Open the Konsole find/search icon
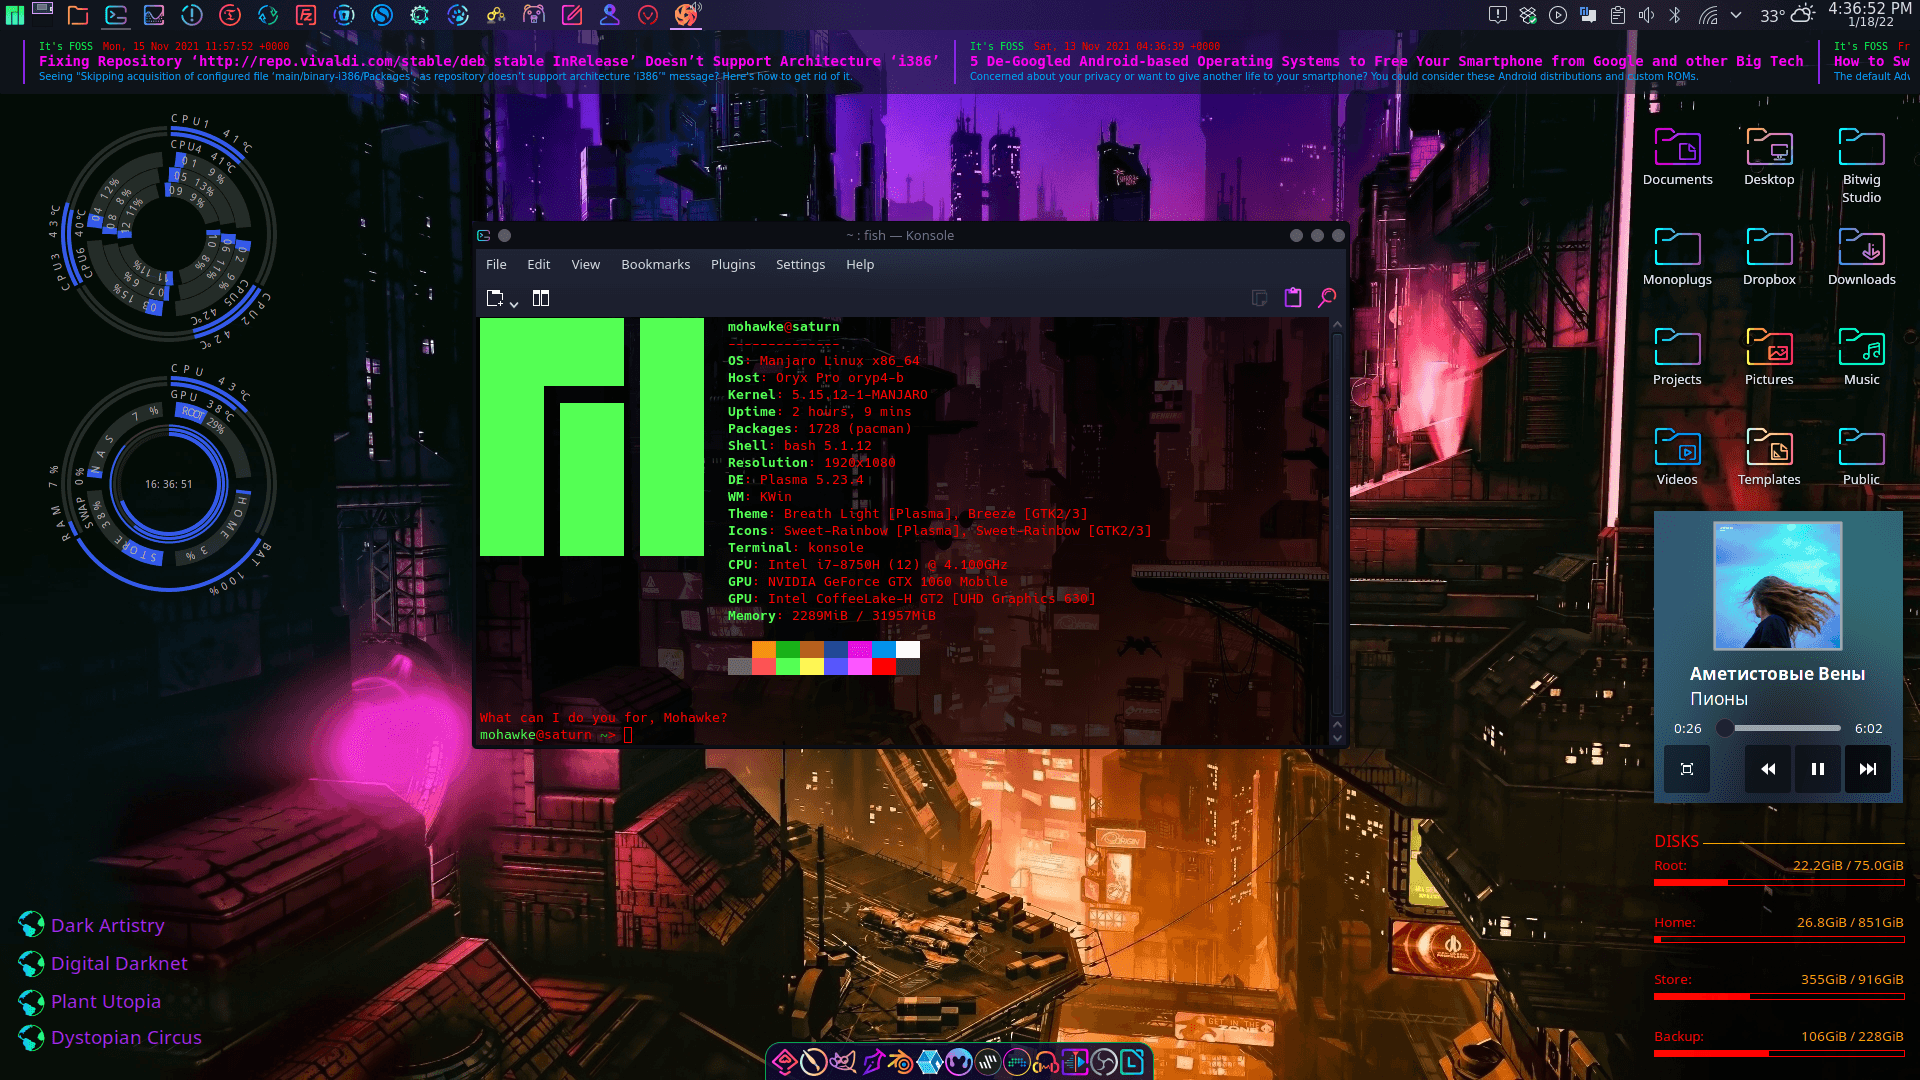Image resolution: width=1920 pixels, height=1080 pixels. pyautogui.click(x=1327, y=298)
